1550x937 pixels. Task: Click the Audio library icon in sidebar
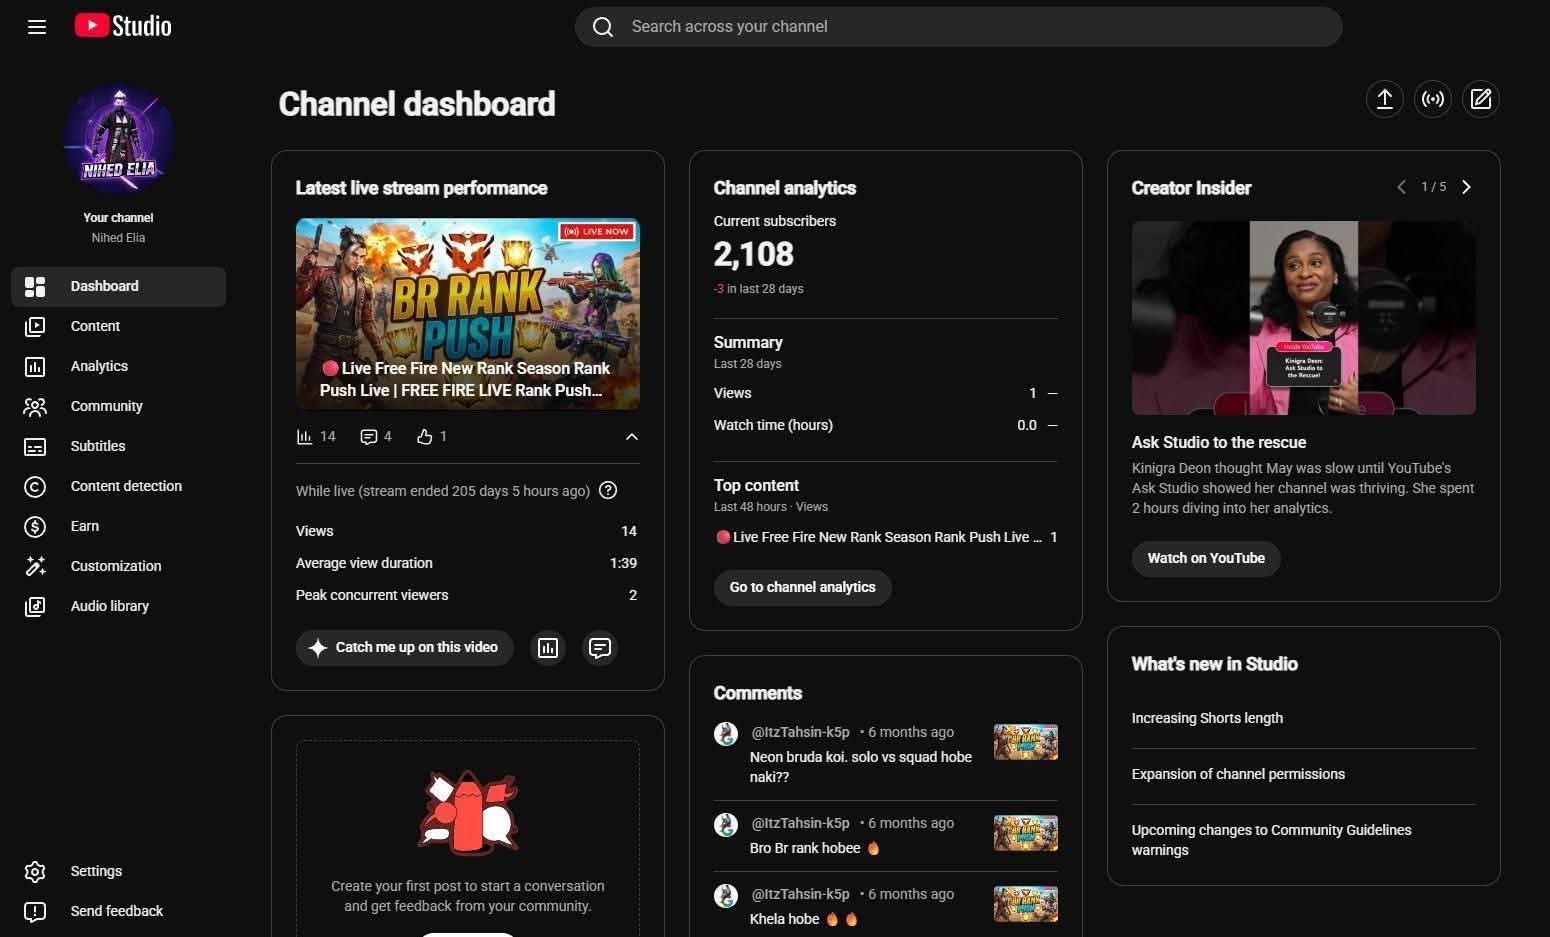35,606
